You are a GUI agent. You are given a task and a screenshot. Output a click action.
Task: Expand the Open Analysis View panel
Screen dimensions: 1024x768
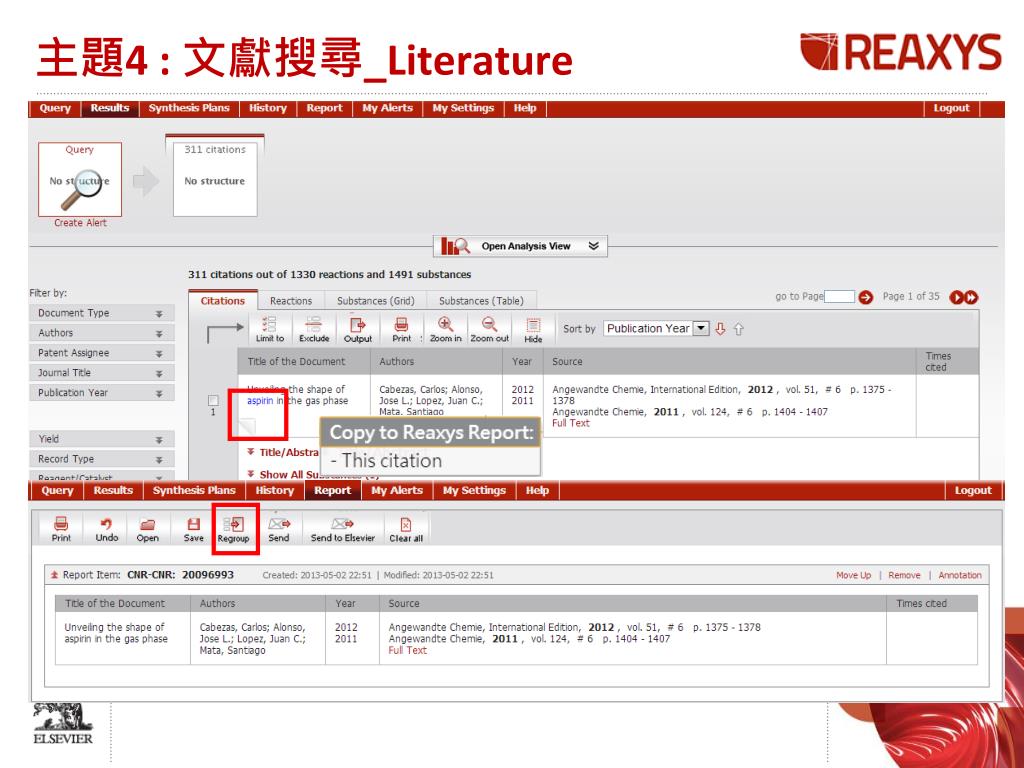520,246
